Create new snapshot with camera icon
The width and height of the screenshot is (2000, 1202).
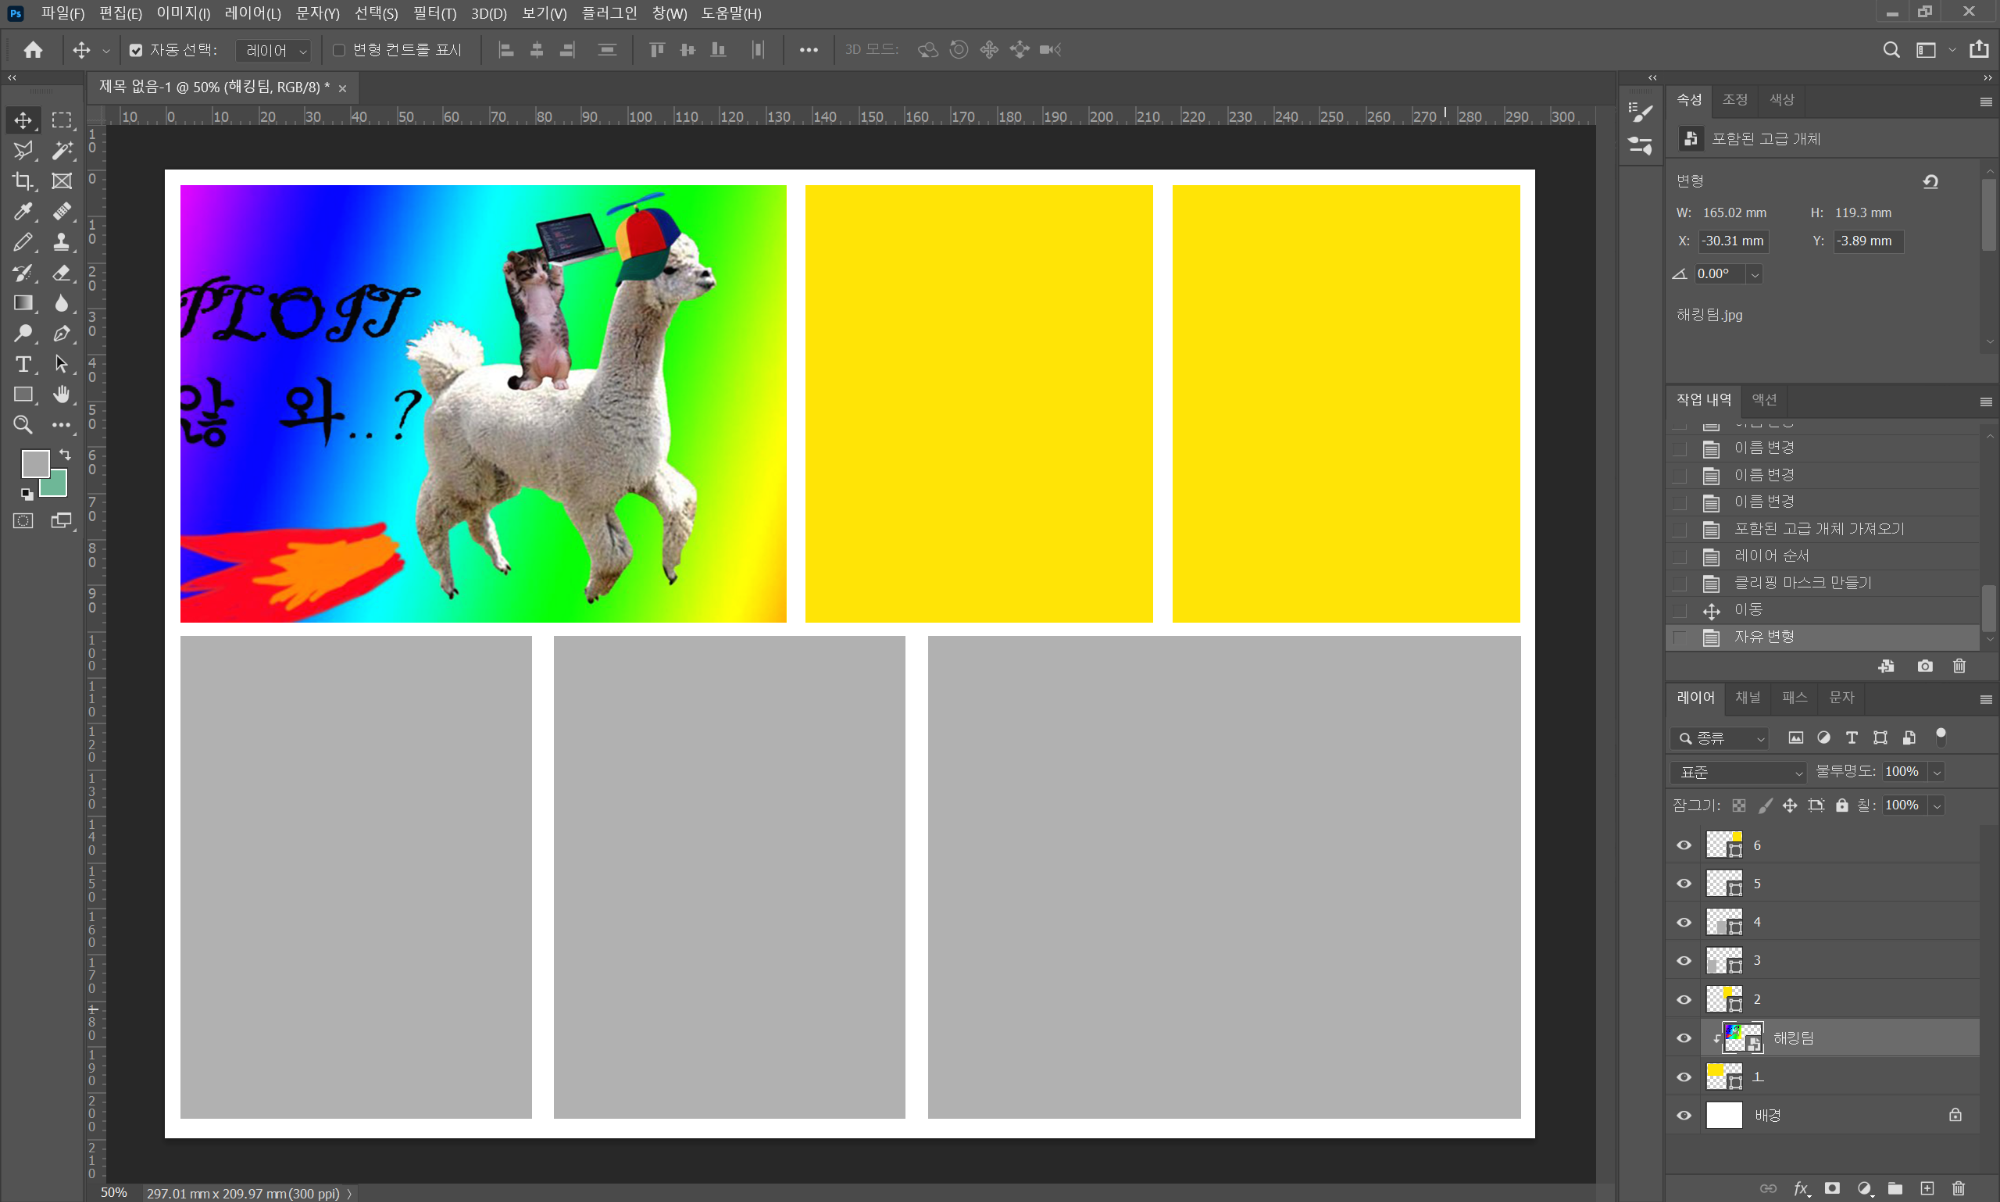click(x=1924, y=666)
